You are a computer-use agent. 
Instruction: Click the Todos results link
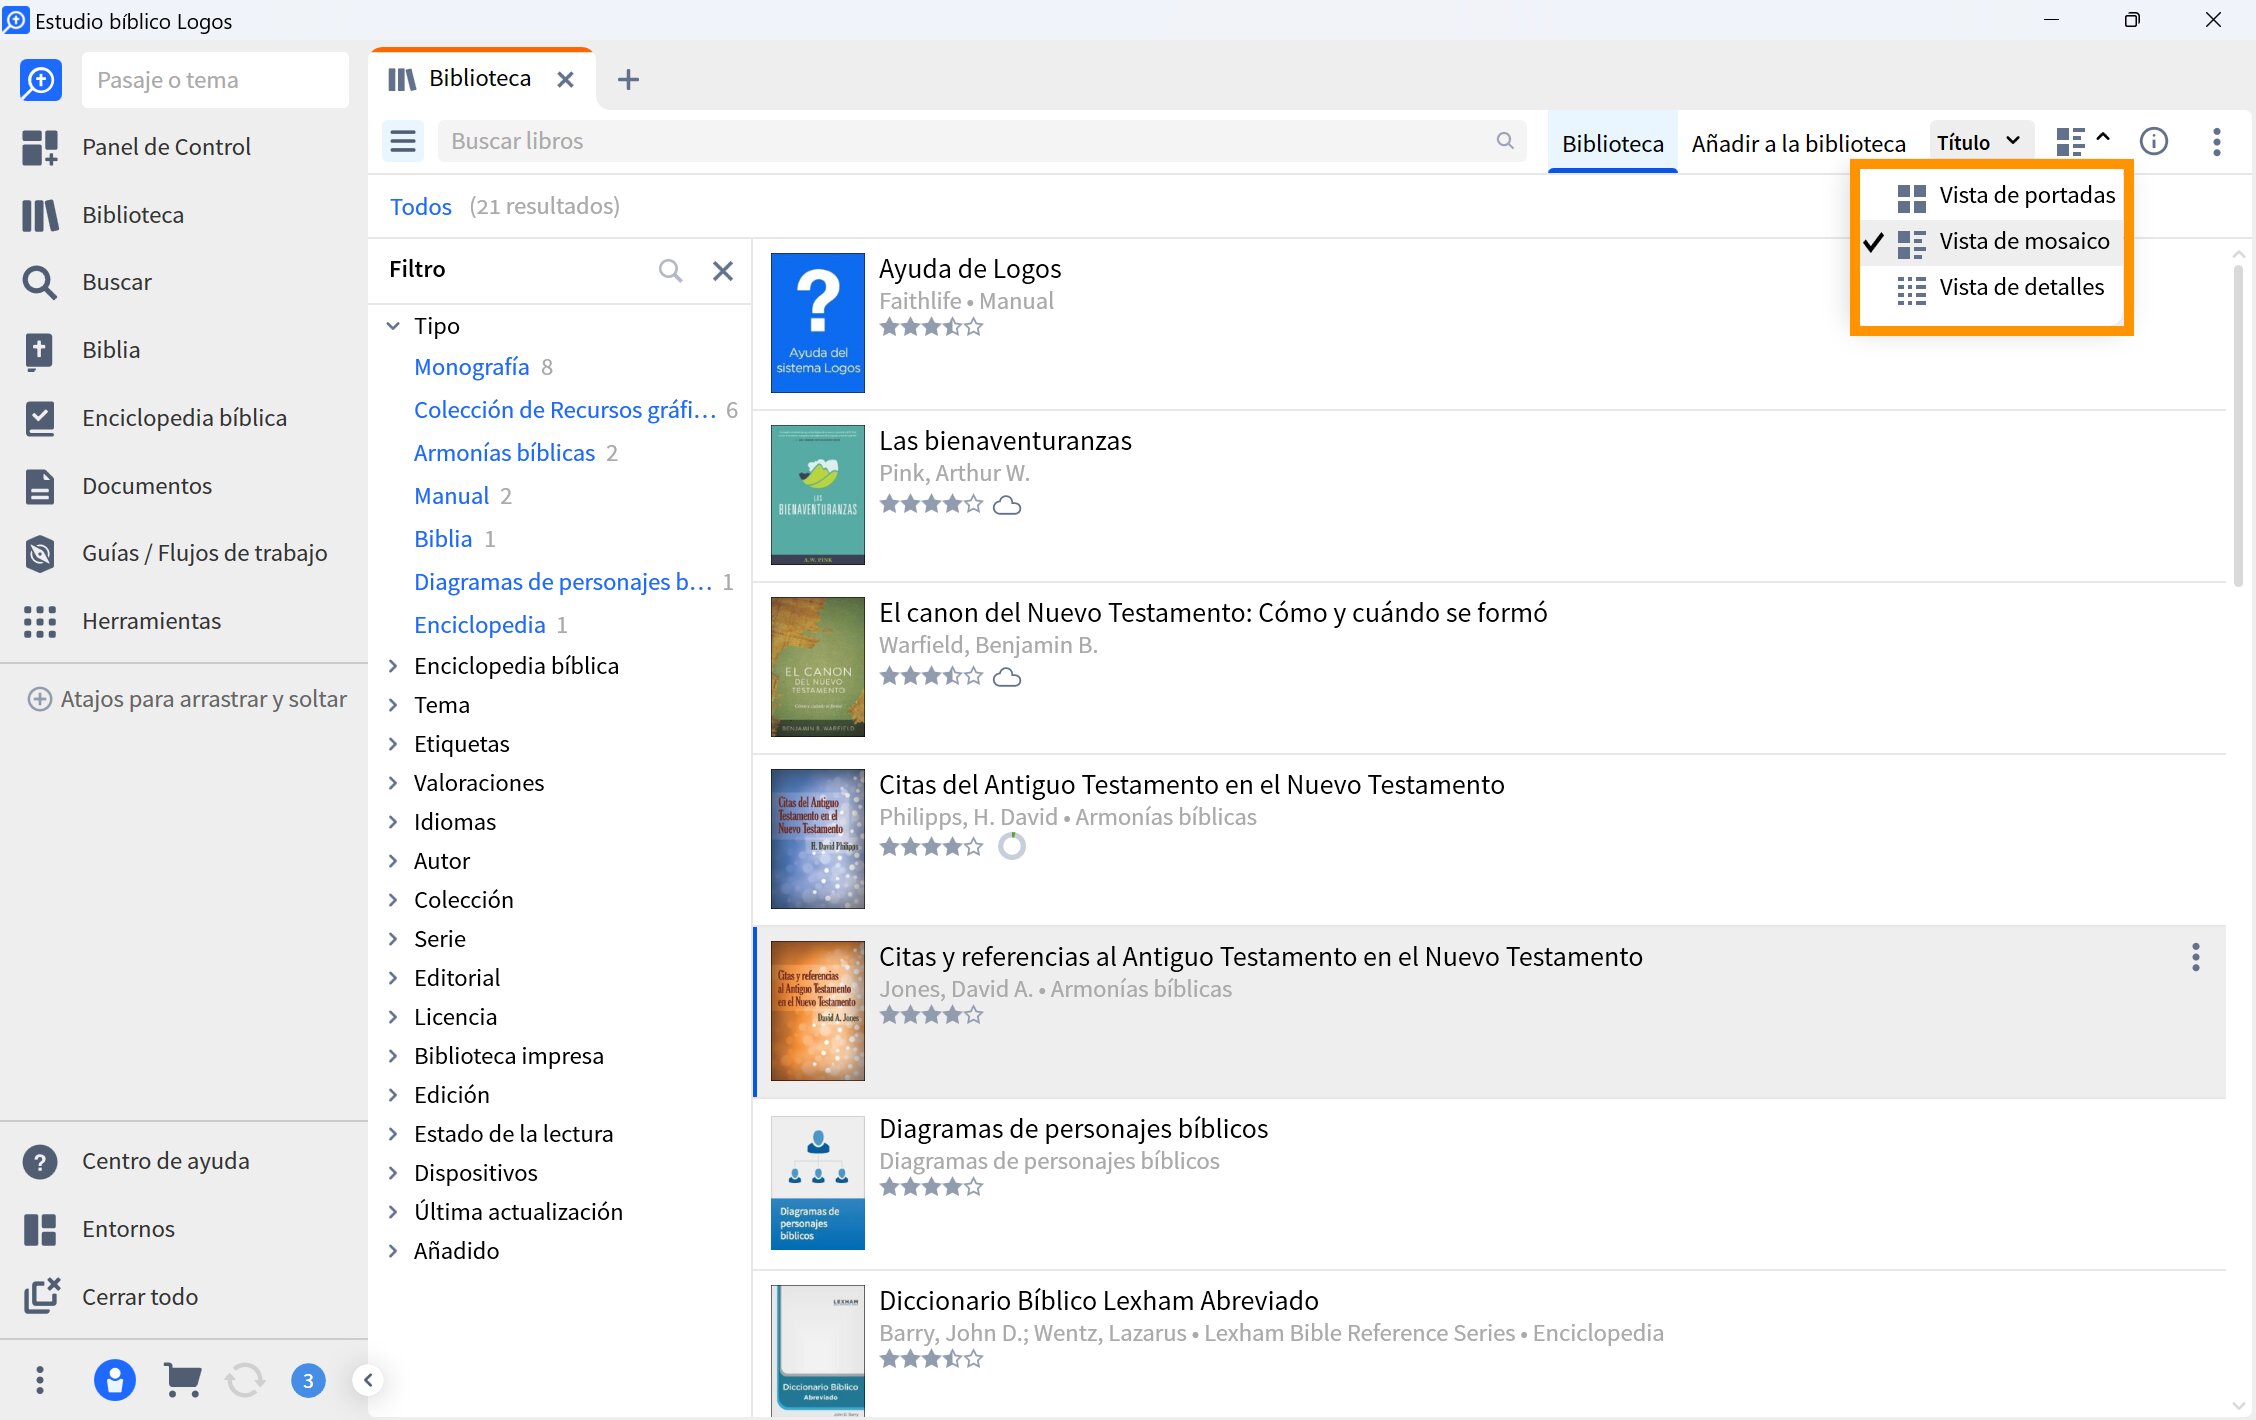[x=420, y=206]
